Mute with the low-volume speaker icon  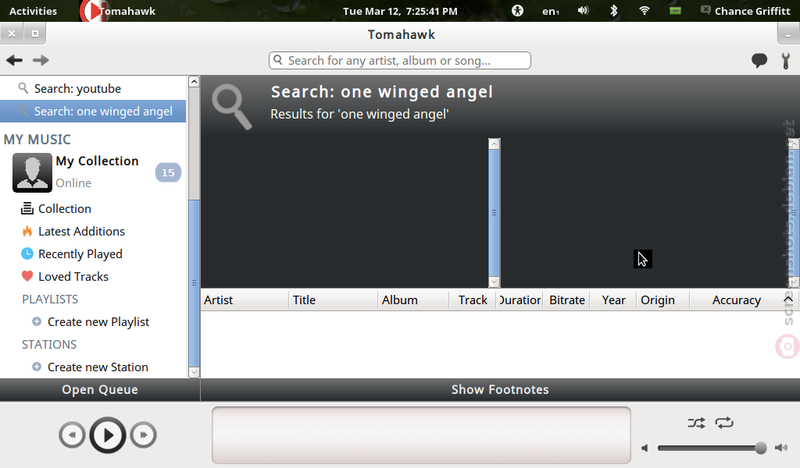pos(645,448)
